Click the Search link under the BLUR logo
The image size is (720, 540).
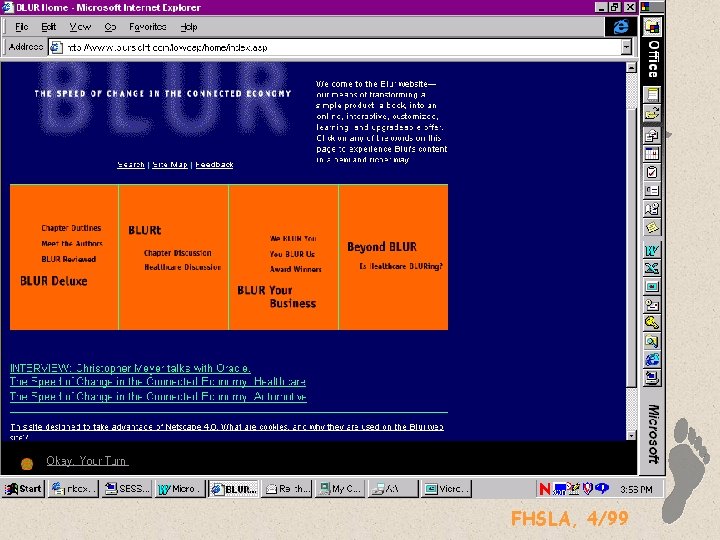coord(131,164)
